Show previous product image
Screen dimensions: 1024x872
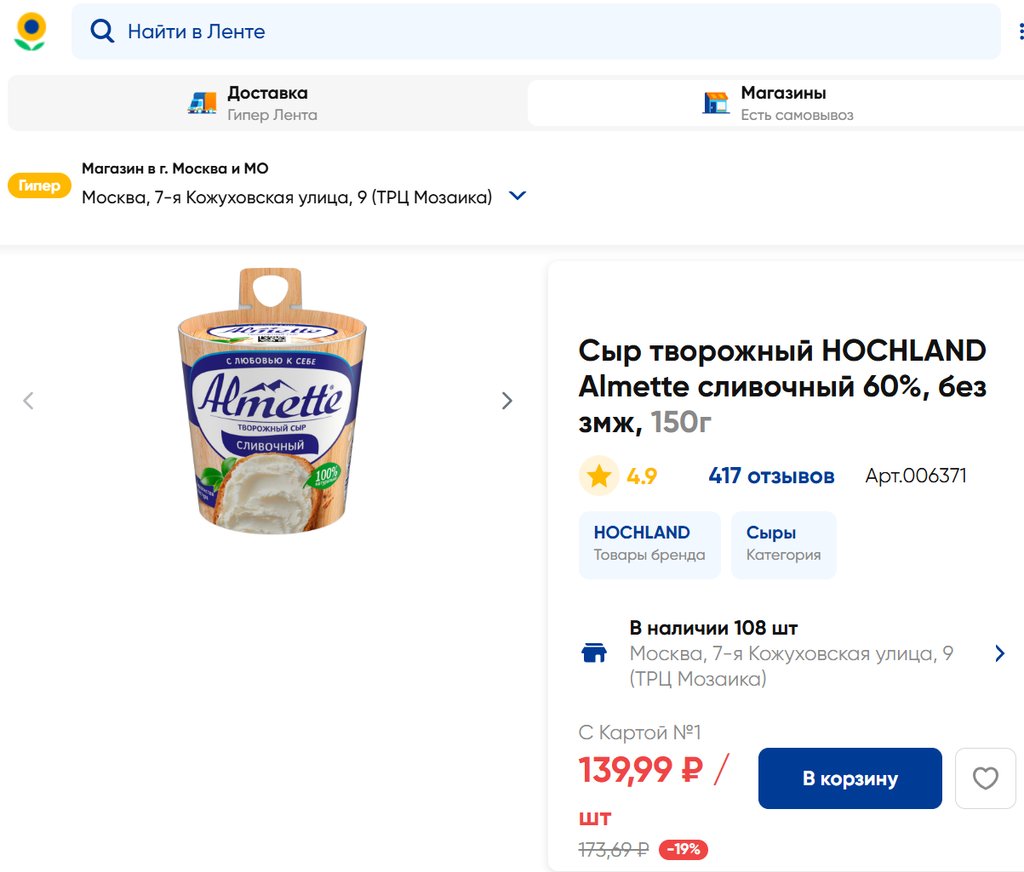click(28, 401)
